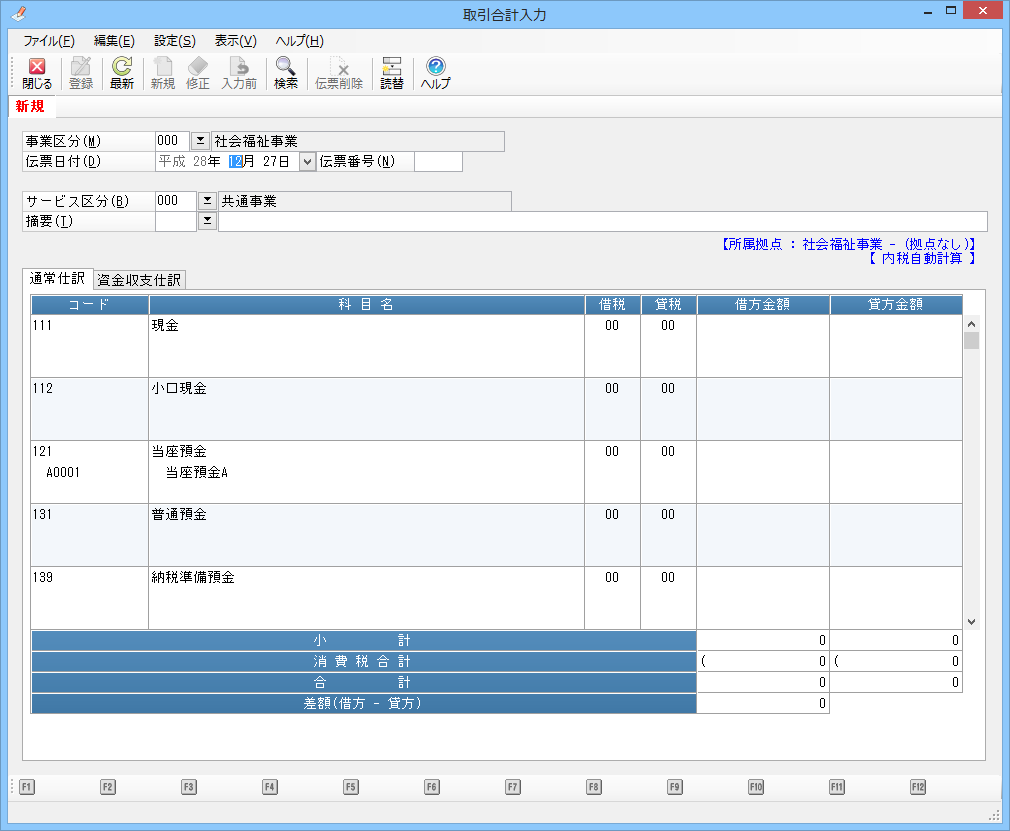This screenshot has height=831, width=1010.
Task: Switch to the 資金収支仕訳 tab
Action: [x=140, y=280]
